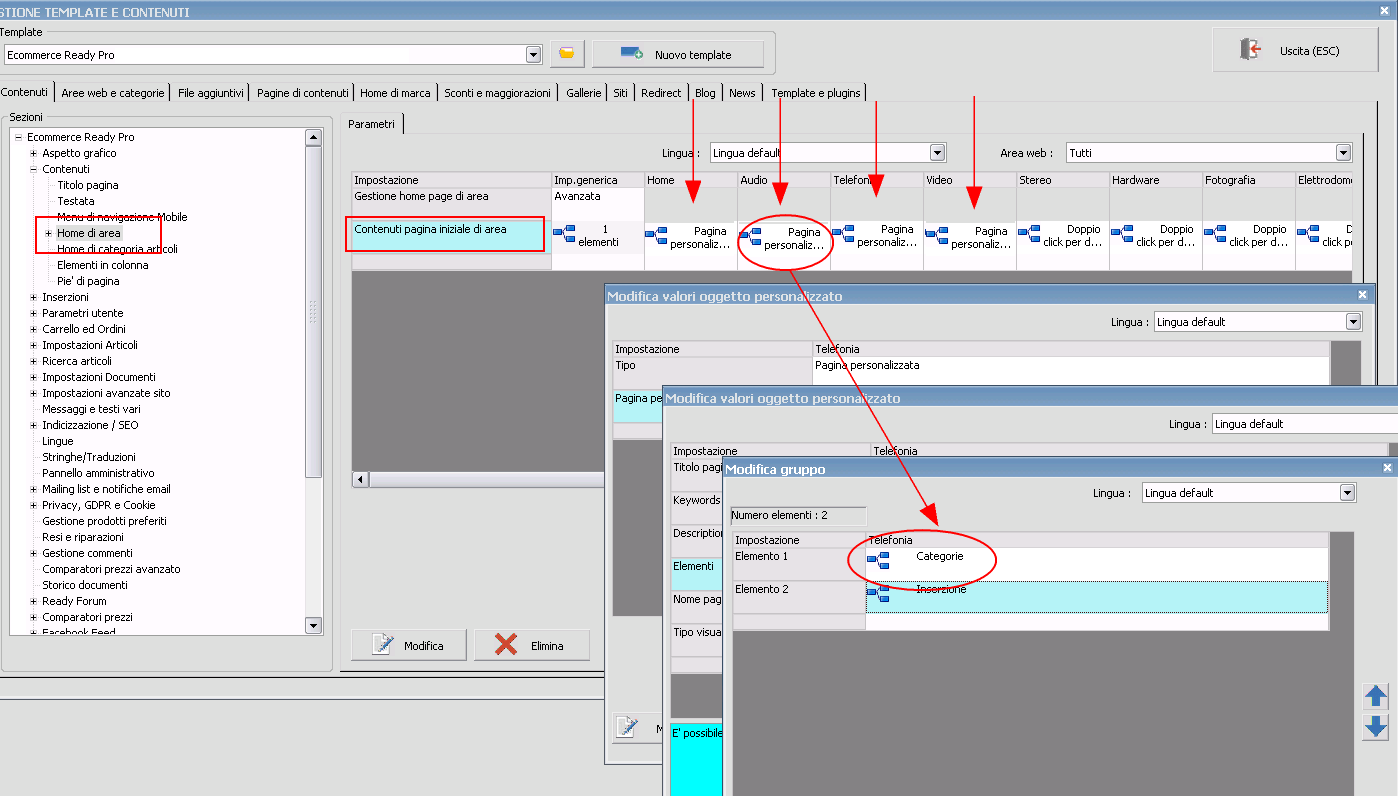Select the 'Gestione home page di area' row
This screenshot has width=1398, height=796.
(x=451, y=204)
